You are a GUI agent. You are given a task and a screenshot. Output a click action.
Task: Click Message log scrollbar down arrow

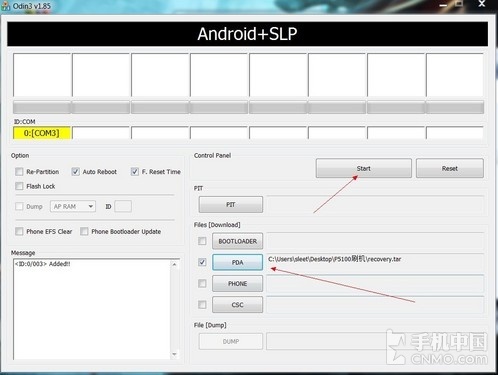174,354
